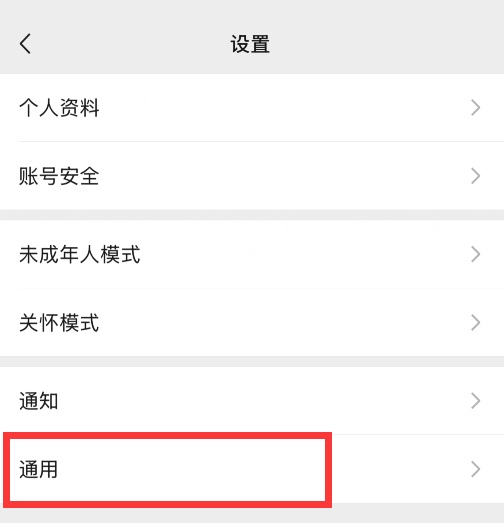Open 个人资料 profile settings
The image size is (504, 523).
[x=59, y=108]
